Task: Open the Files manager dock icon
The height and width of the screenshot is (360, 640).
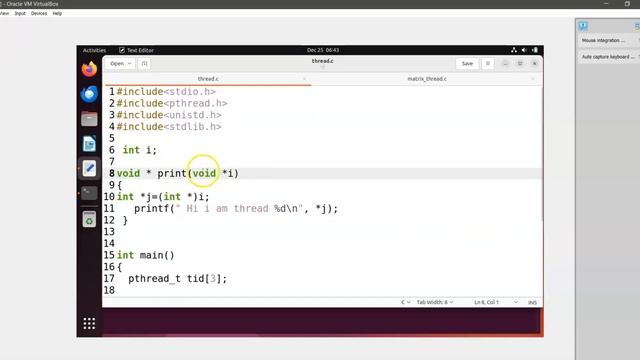Action: (x=89, y=119)
